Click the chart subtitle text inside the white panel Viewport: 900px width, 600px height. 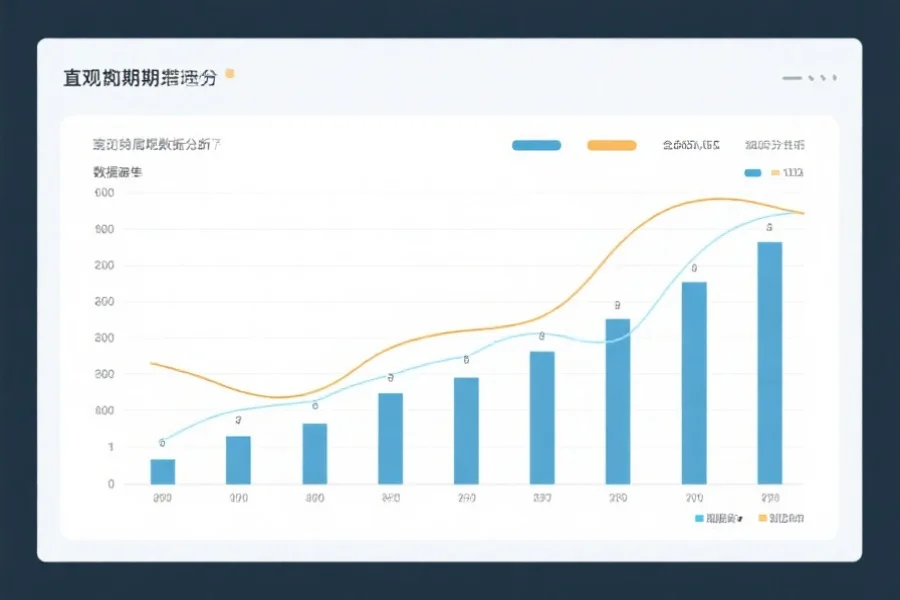tap(156, 145)
